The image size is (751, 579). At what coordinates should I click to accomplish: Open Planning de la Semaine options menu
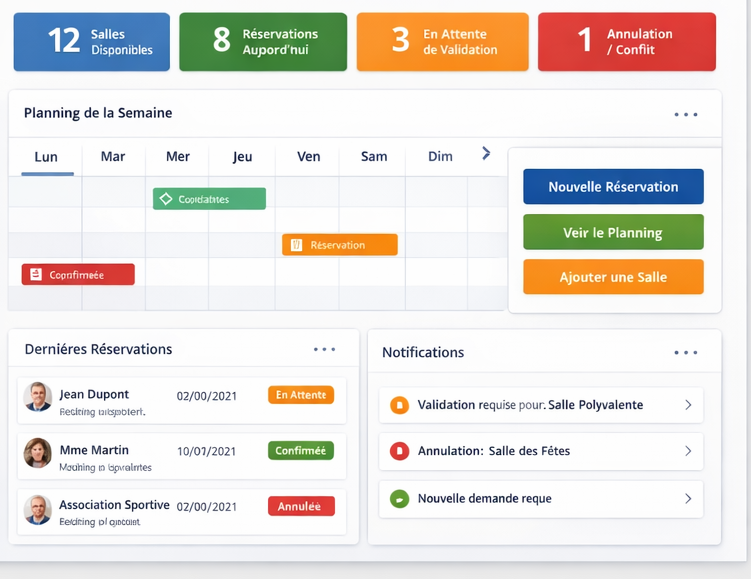click(x=686, y=115)
